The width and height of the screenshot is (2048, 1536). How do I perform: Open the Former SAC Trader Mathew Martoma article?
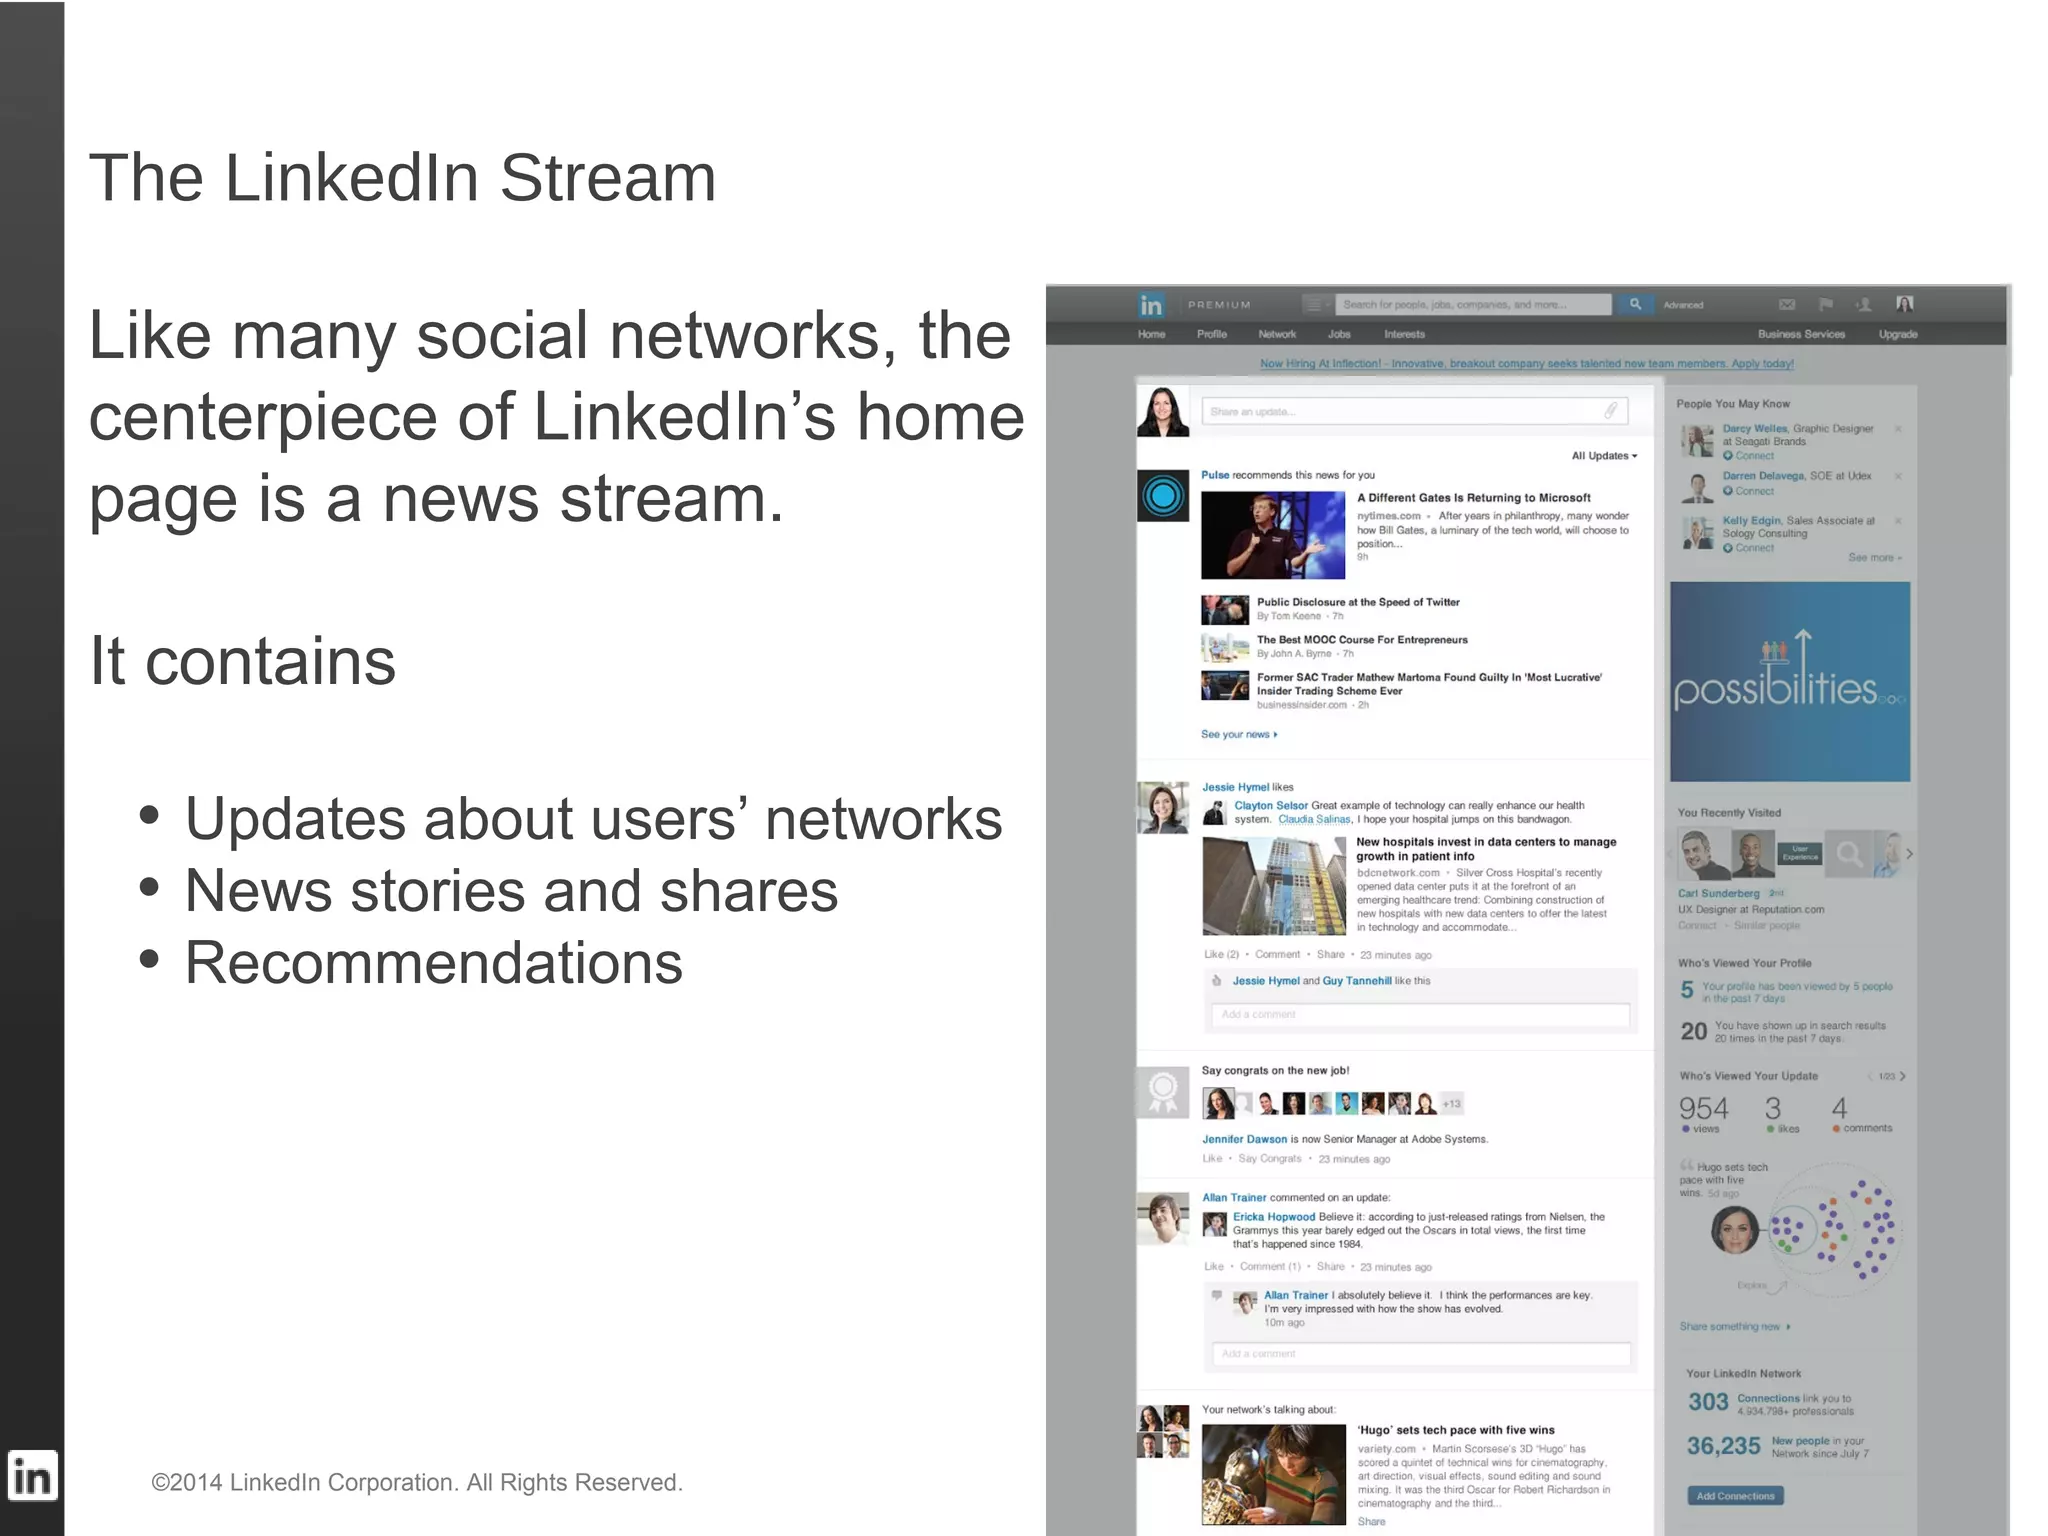[x=1428, y=684]
